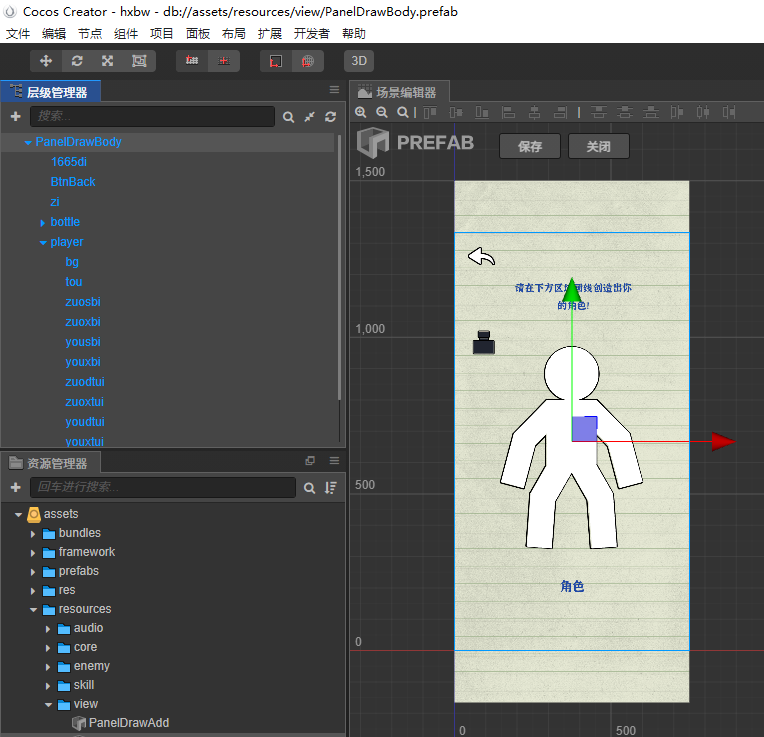Collapse the resources folder
This screenshot has width=764, height=737.
[33, 609]
